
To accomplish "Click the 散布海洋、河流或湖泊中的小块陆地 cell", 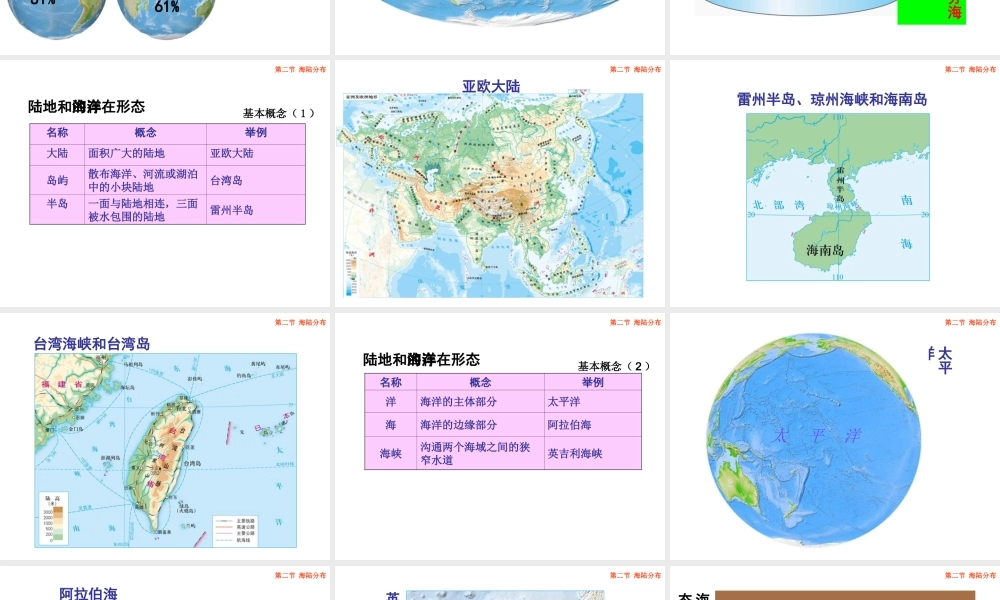I will [145, 180].
